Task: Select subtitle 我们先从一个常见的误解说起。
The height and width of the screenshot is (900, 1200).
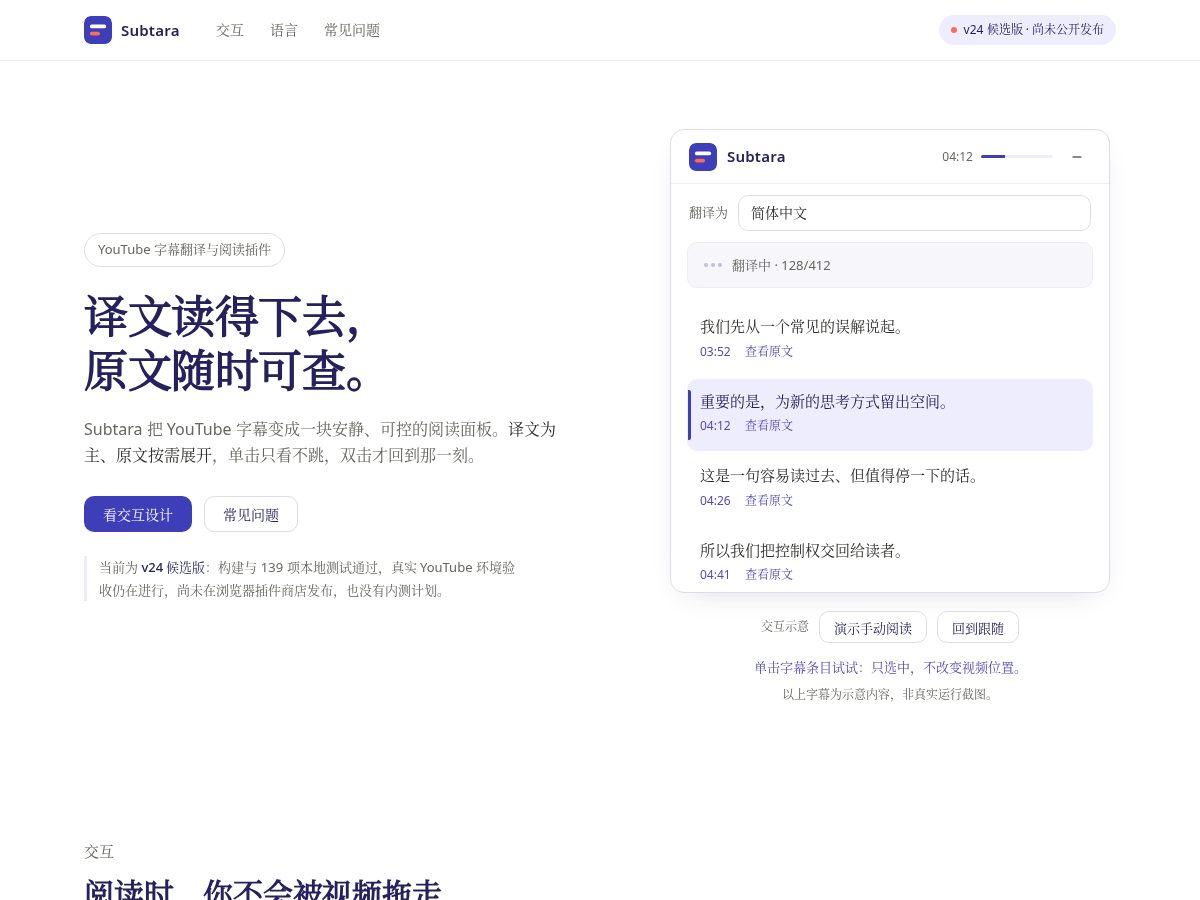Action: coord(890,338)
